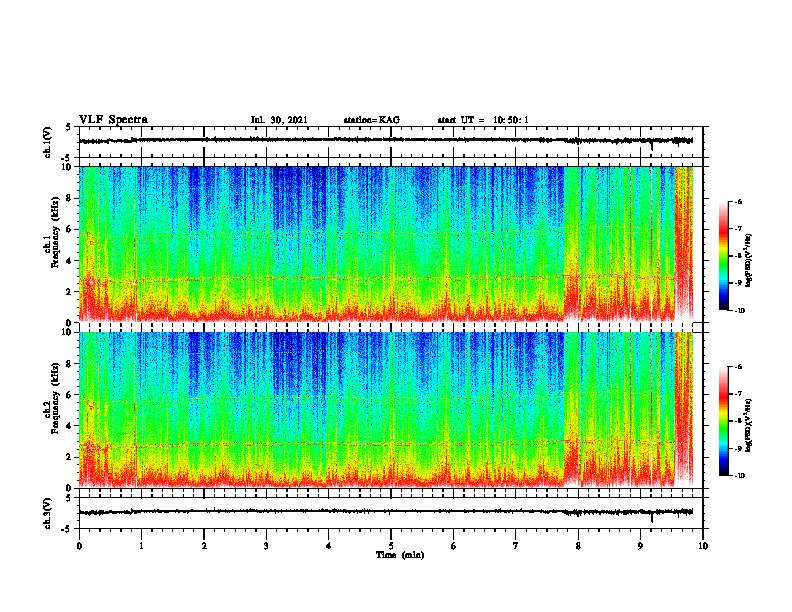Click the "ch.1(V)" axis label at top

[x=48, y=142]
